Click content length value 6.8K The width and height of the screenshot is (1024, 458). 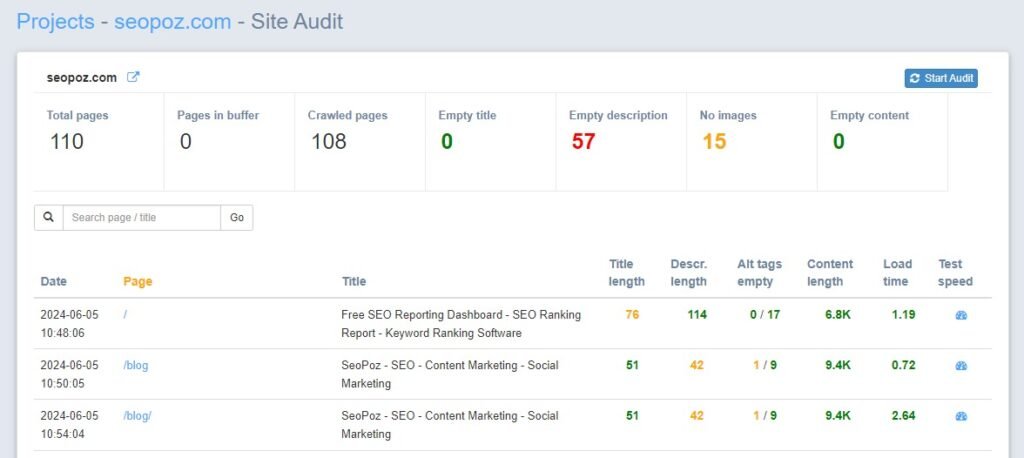[x=837, y=314]
